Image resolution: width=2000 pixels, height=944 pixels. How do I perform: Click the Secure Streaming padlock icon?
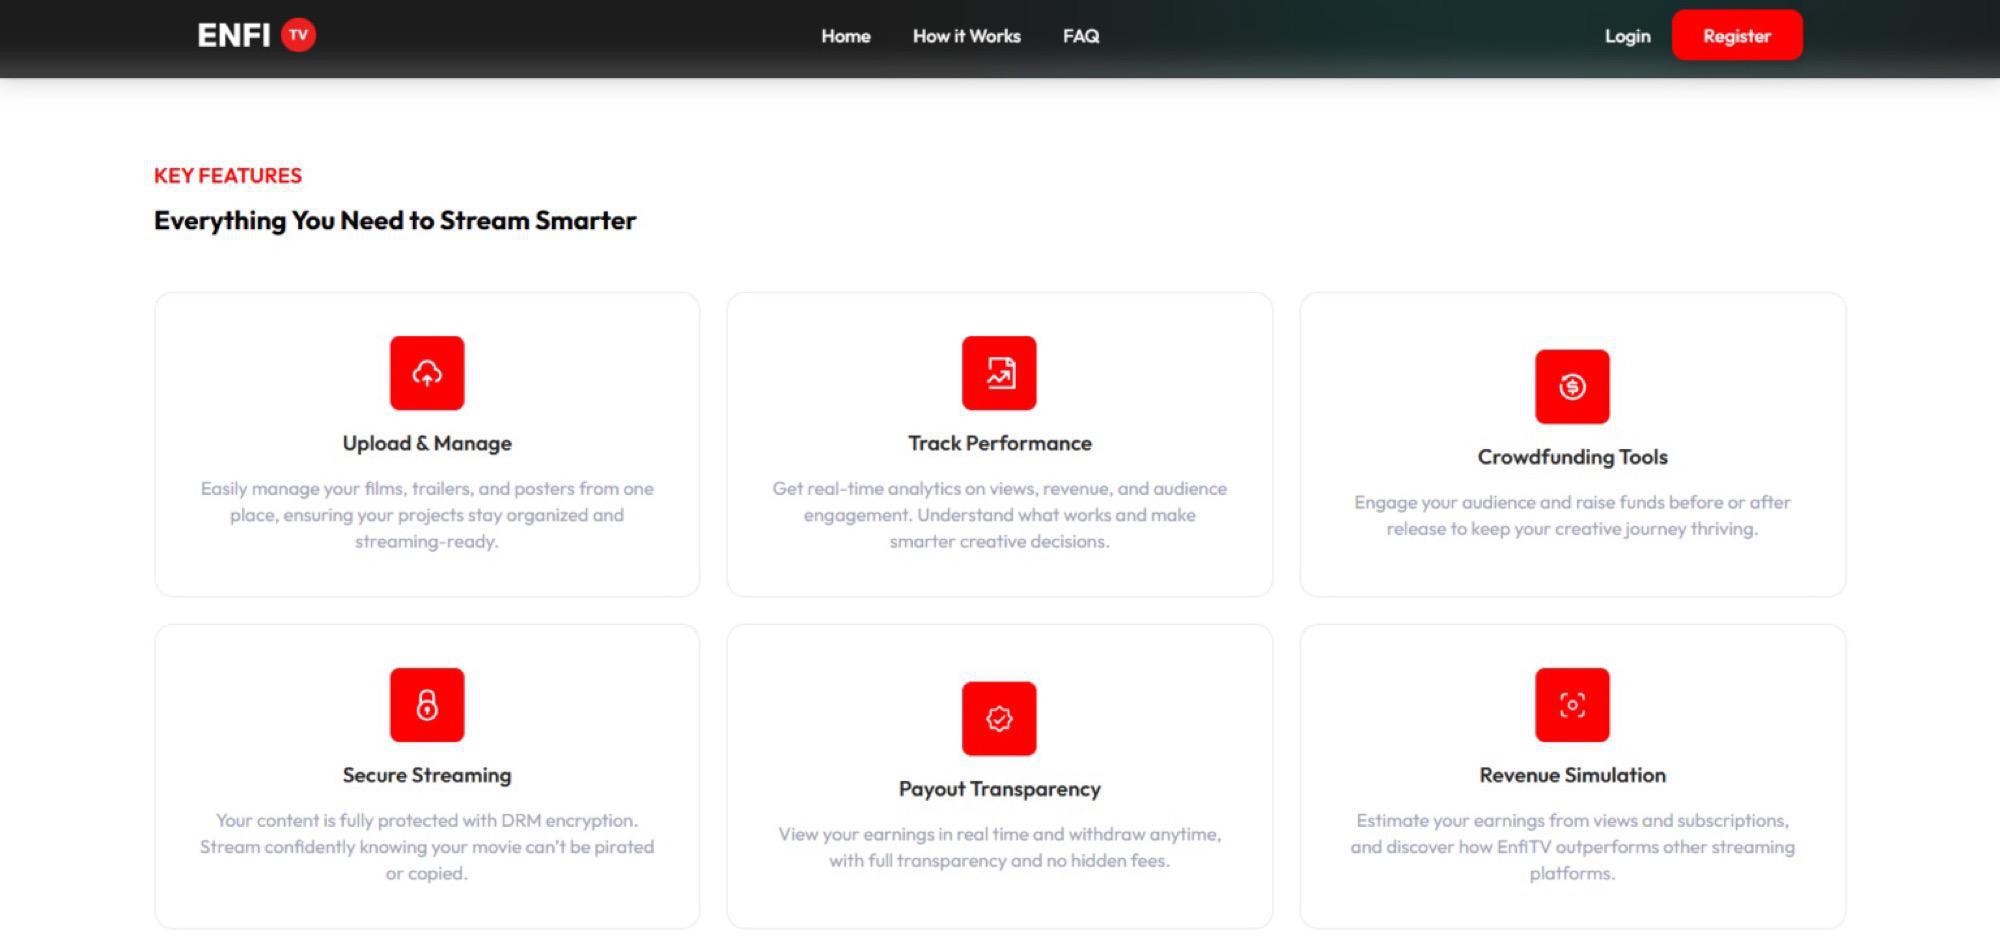(x=427, y=705)
